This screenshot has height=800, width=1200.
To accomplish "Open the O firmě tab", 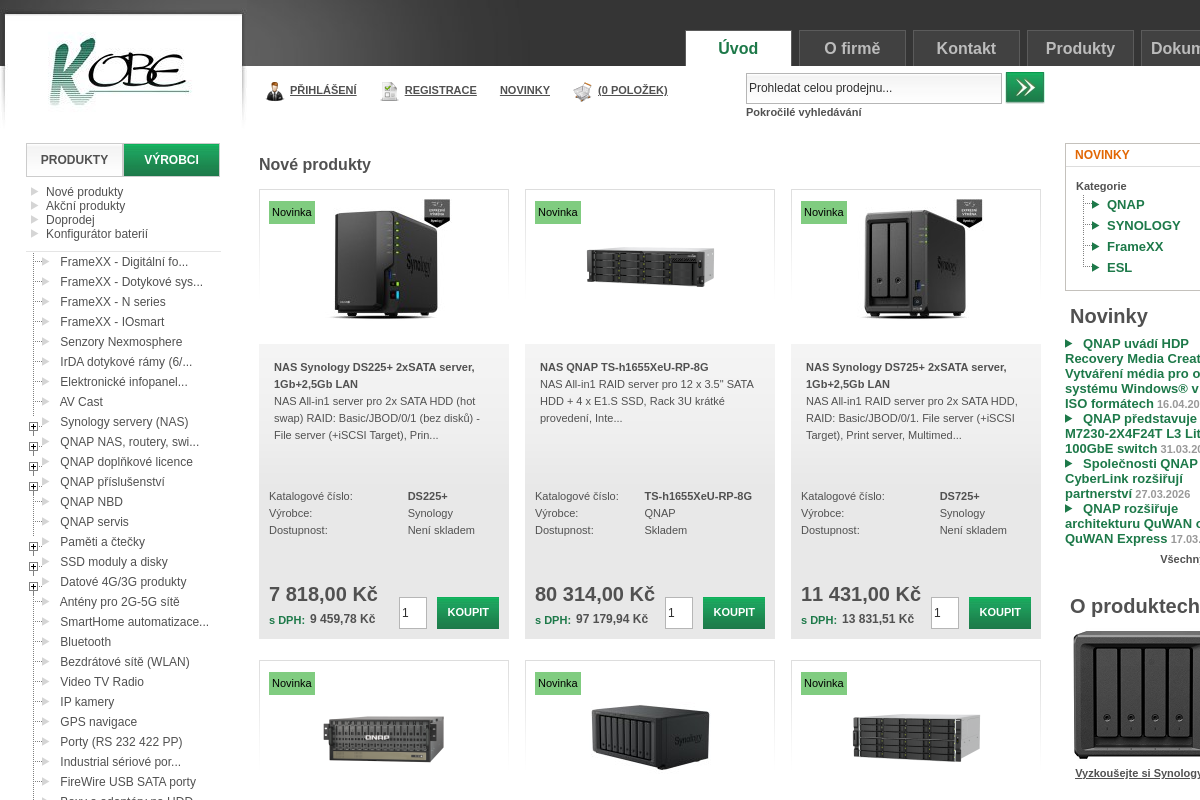I will tap(852, 48).
